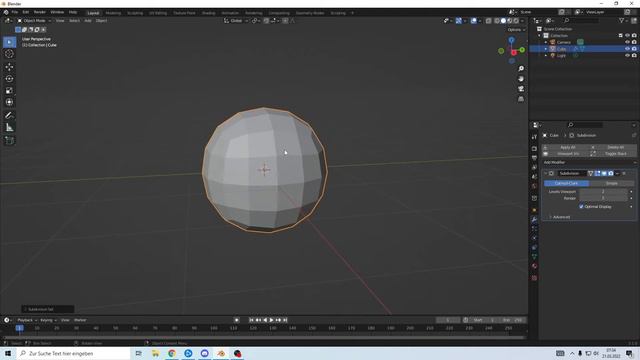The width and height of the screenshot is (640, 360).
Task: Activate the Rotate tool
Action: (9, 78)
